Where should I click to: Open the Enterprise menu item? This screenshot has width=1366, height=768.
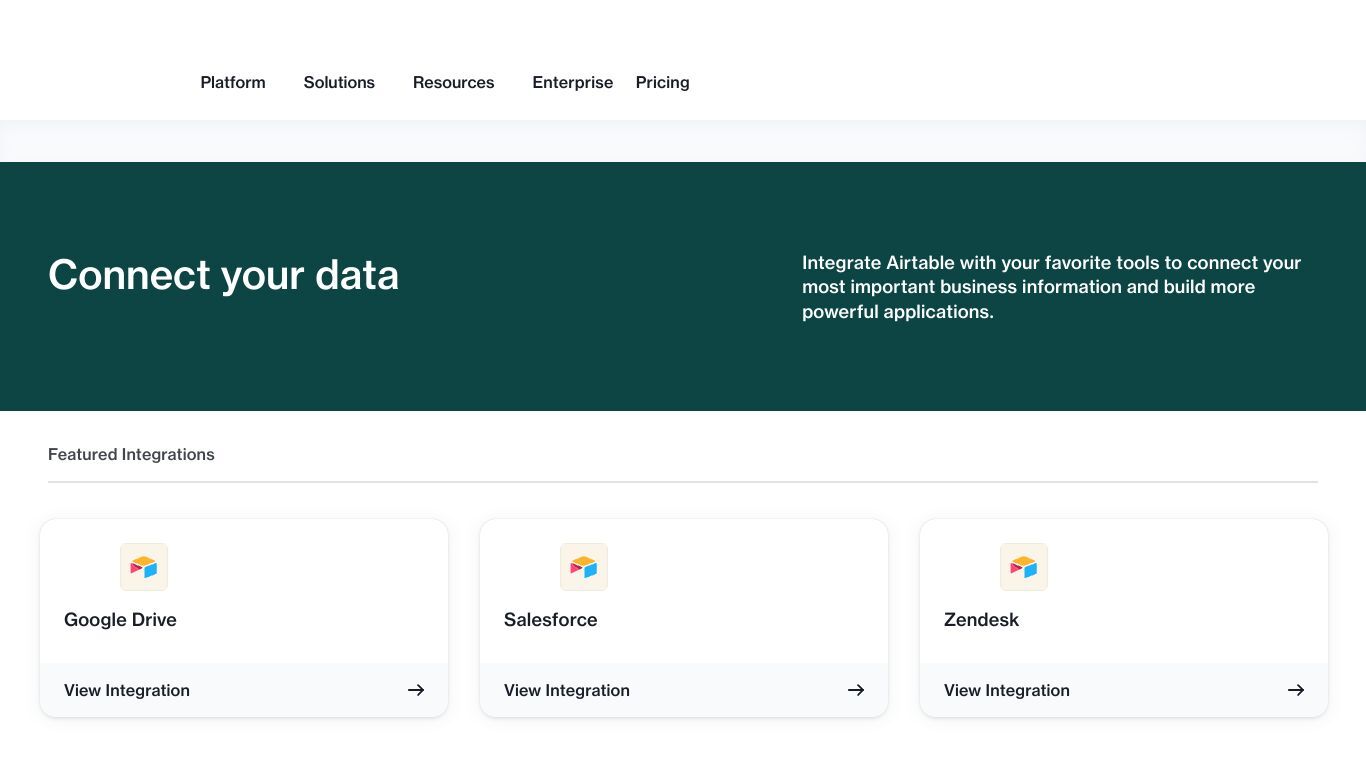[x=572, y=82]
